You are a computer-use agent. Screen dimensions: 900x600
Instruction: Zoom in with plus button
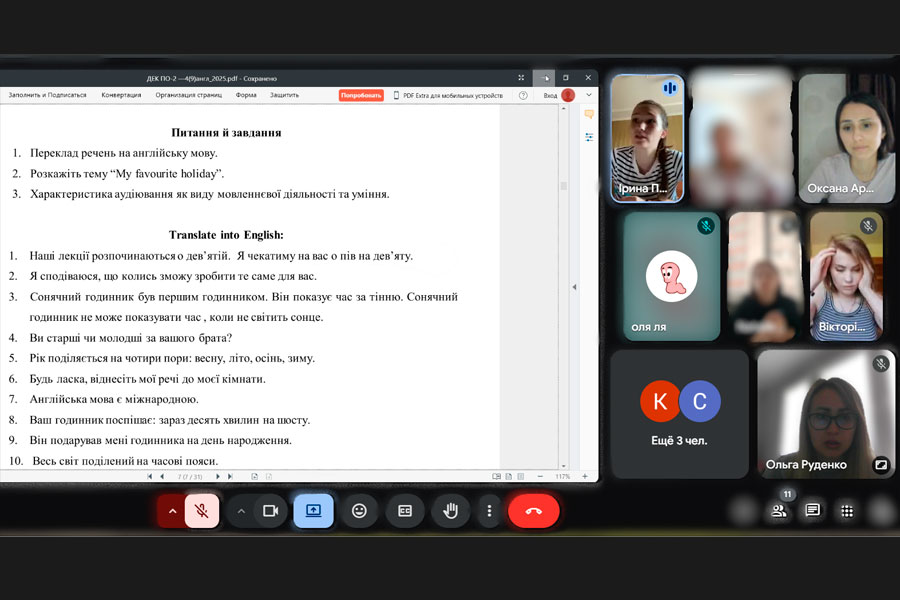click(585, 477)
